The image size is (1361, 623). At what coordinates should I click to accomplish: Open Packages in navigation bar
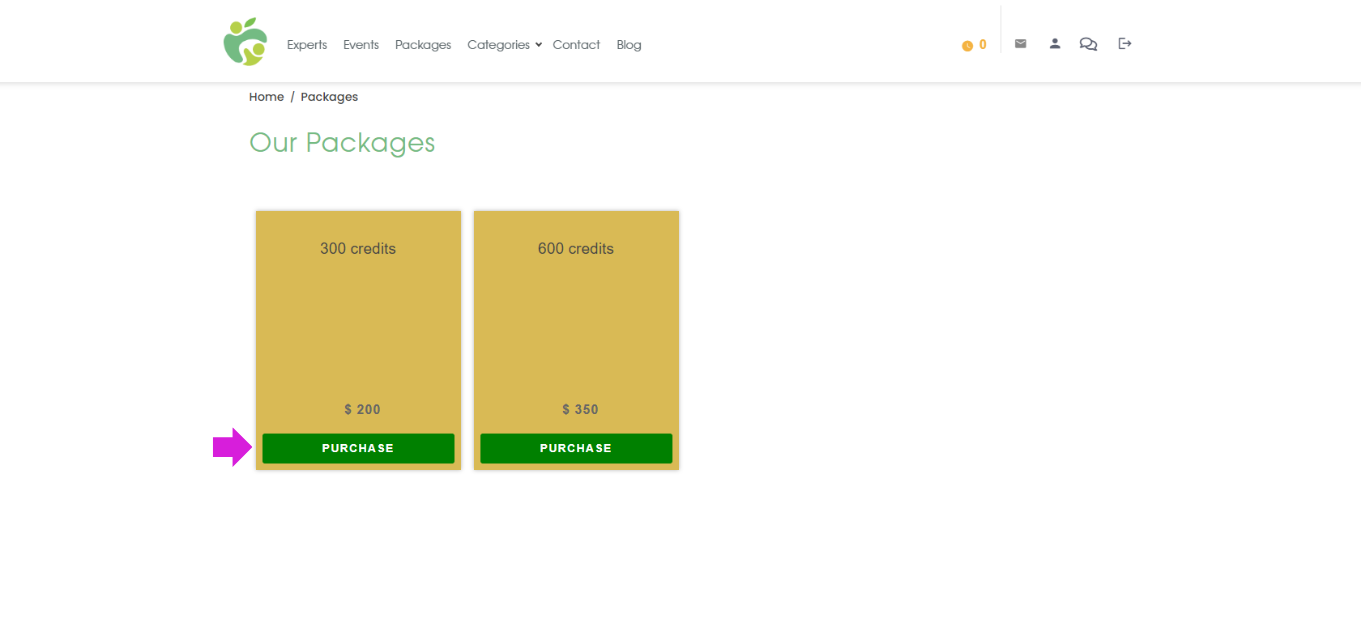pyautogui.click(x=423, y=45)
